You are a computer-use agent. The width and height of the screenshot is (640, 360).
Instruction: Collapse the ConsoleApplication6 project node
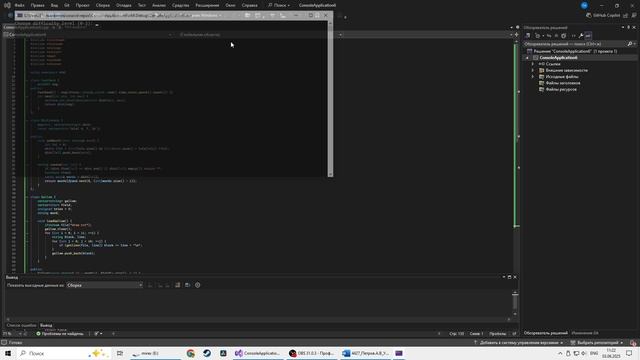(x=527, y=58)
